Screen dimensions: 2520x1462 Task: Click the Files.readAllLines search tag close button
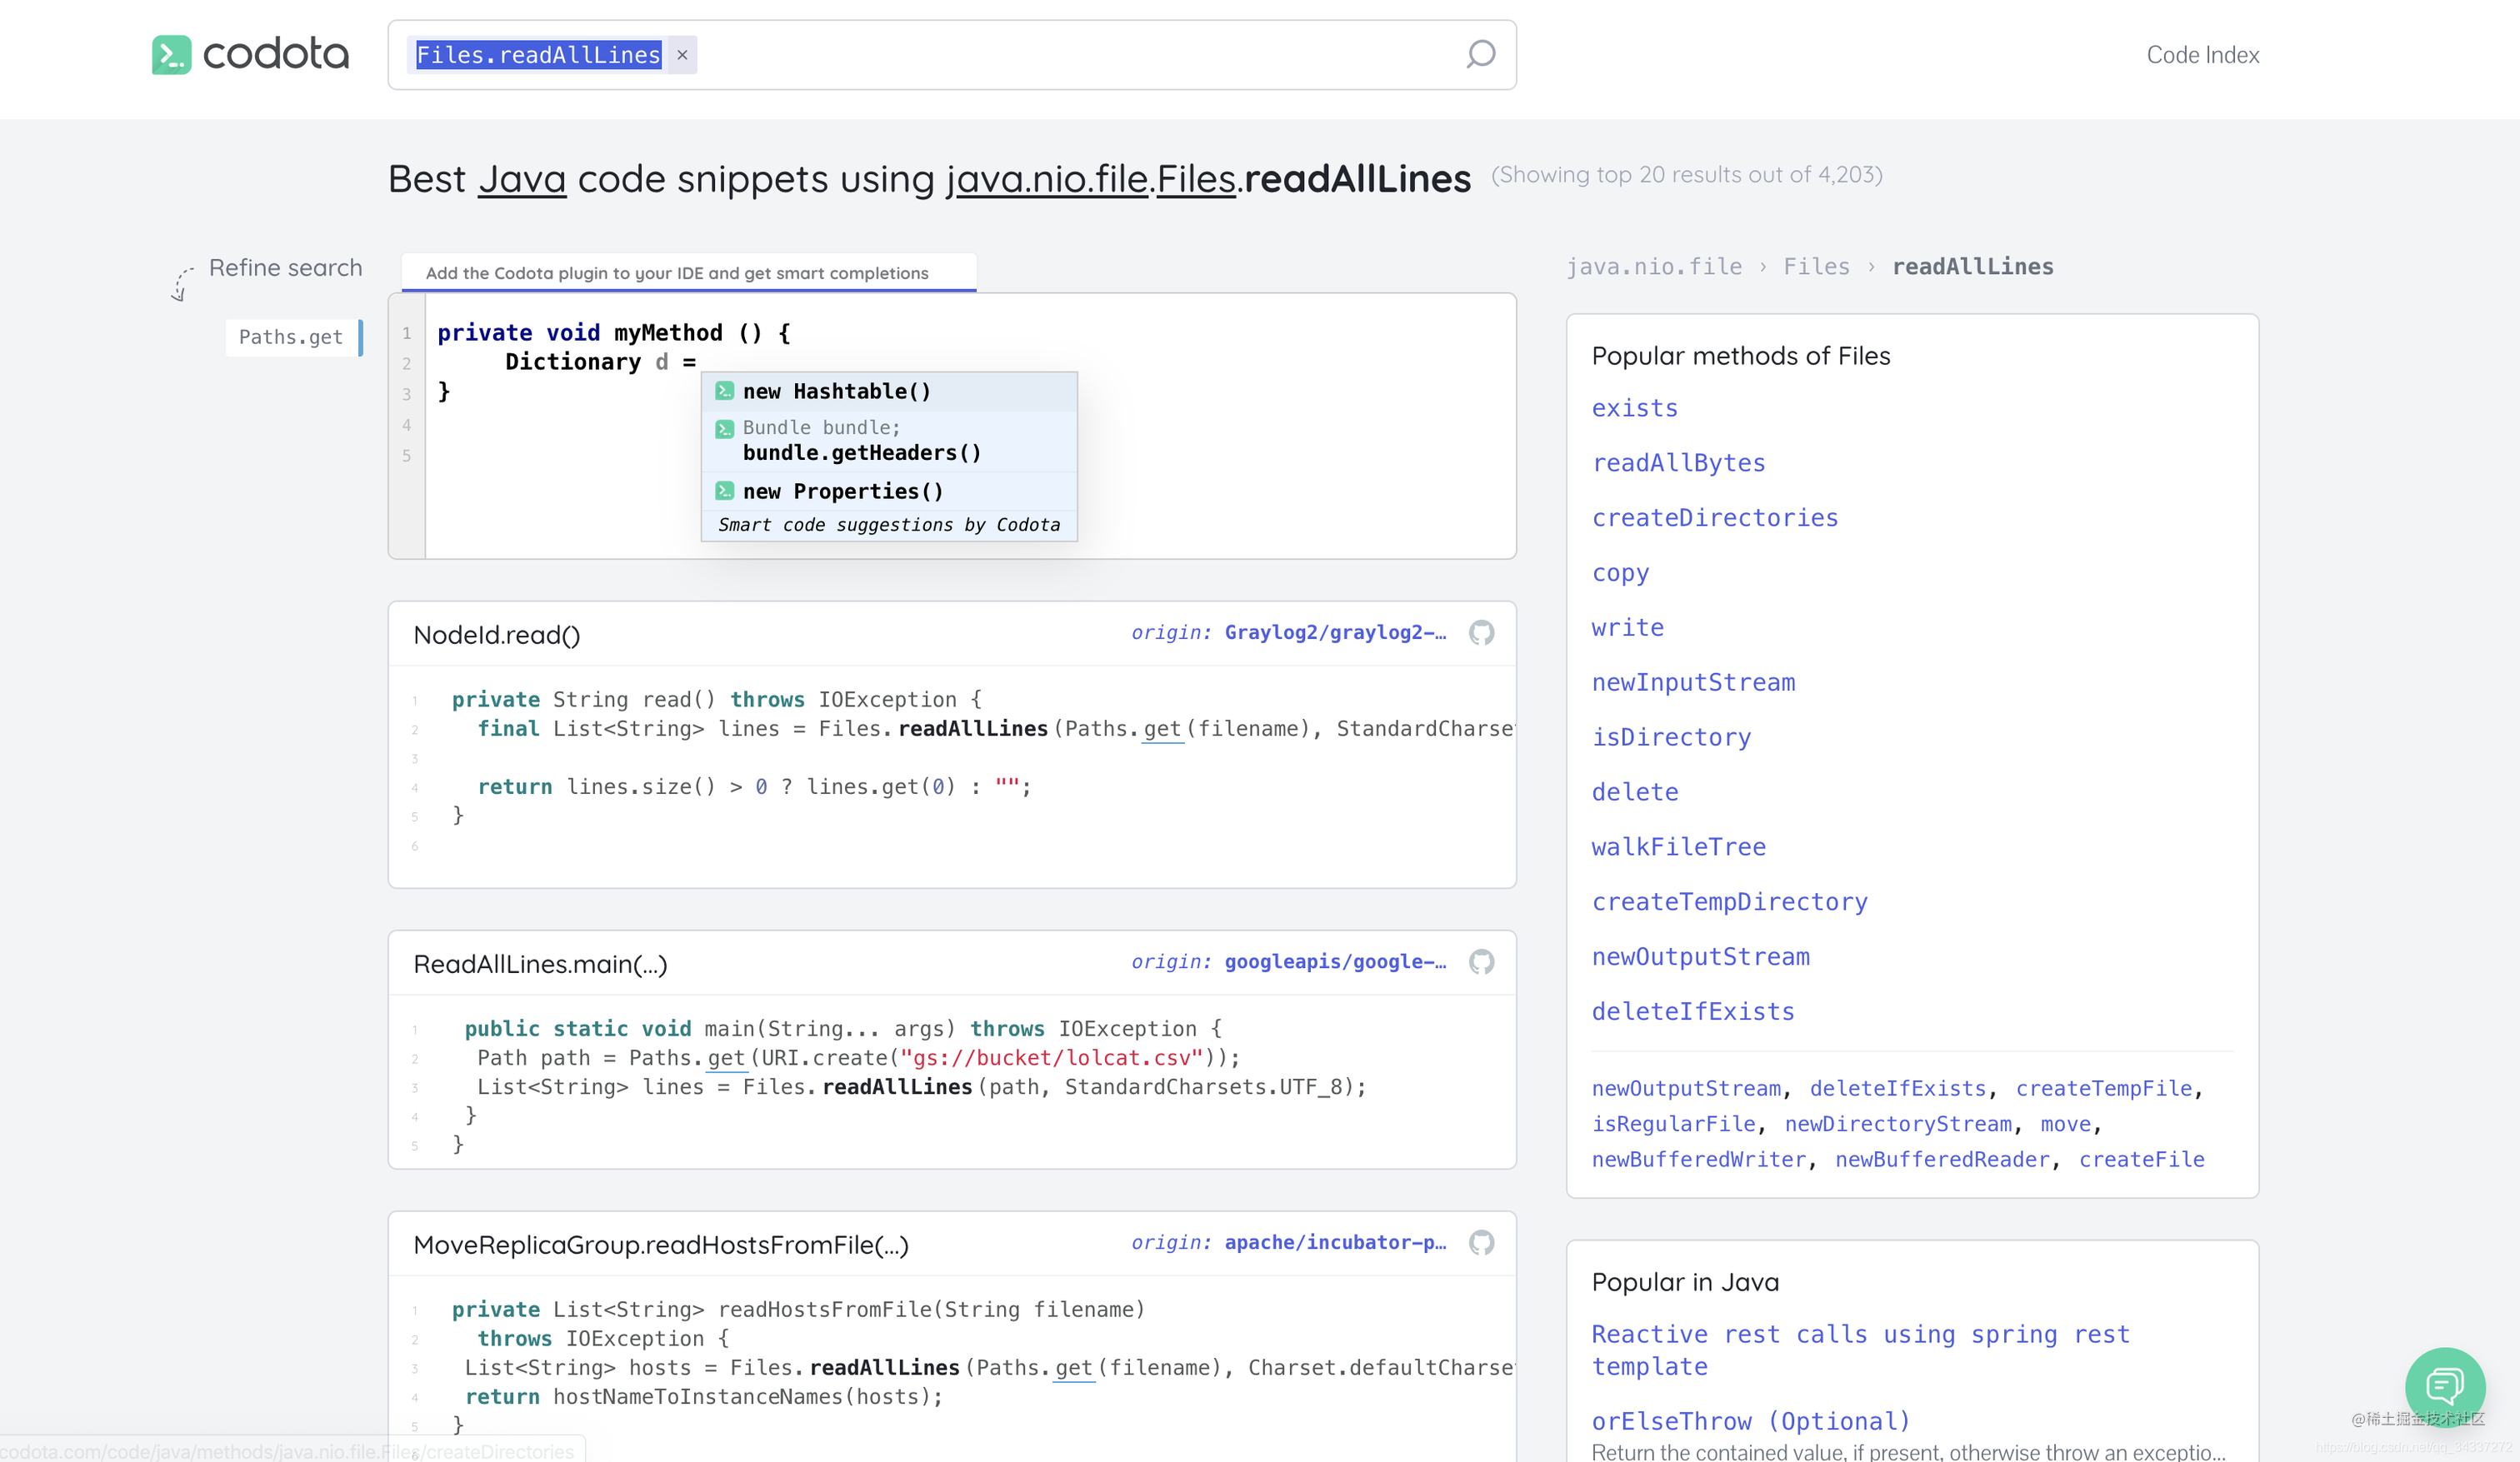click(x=684, y=56)
